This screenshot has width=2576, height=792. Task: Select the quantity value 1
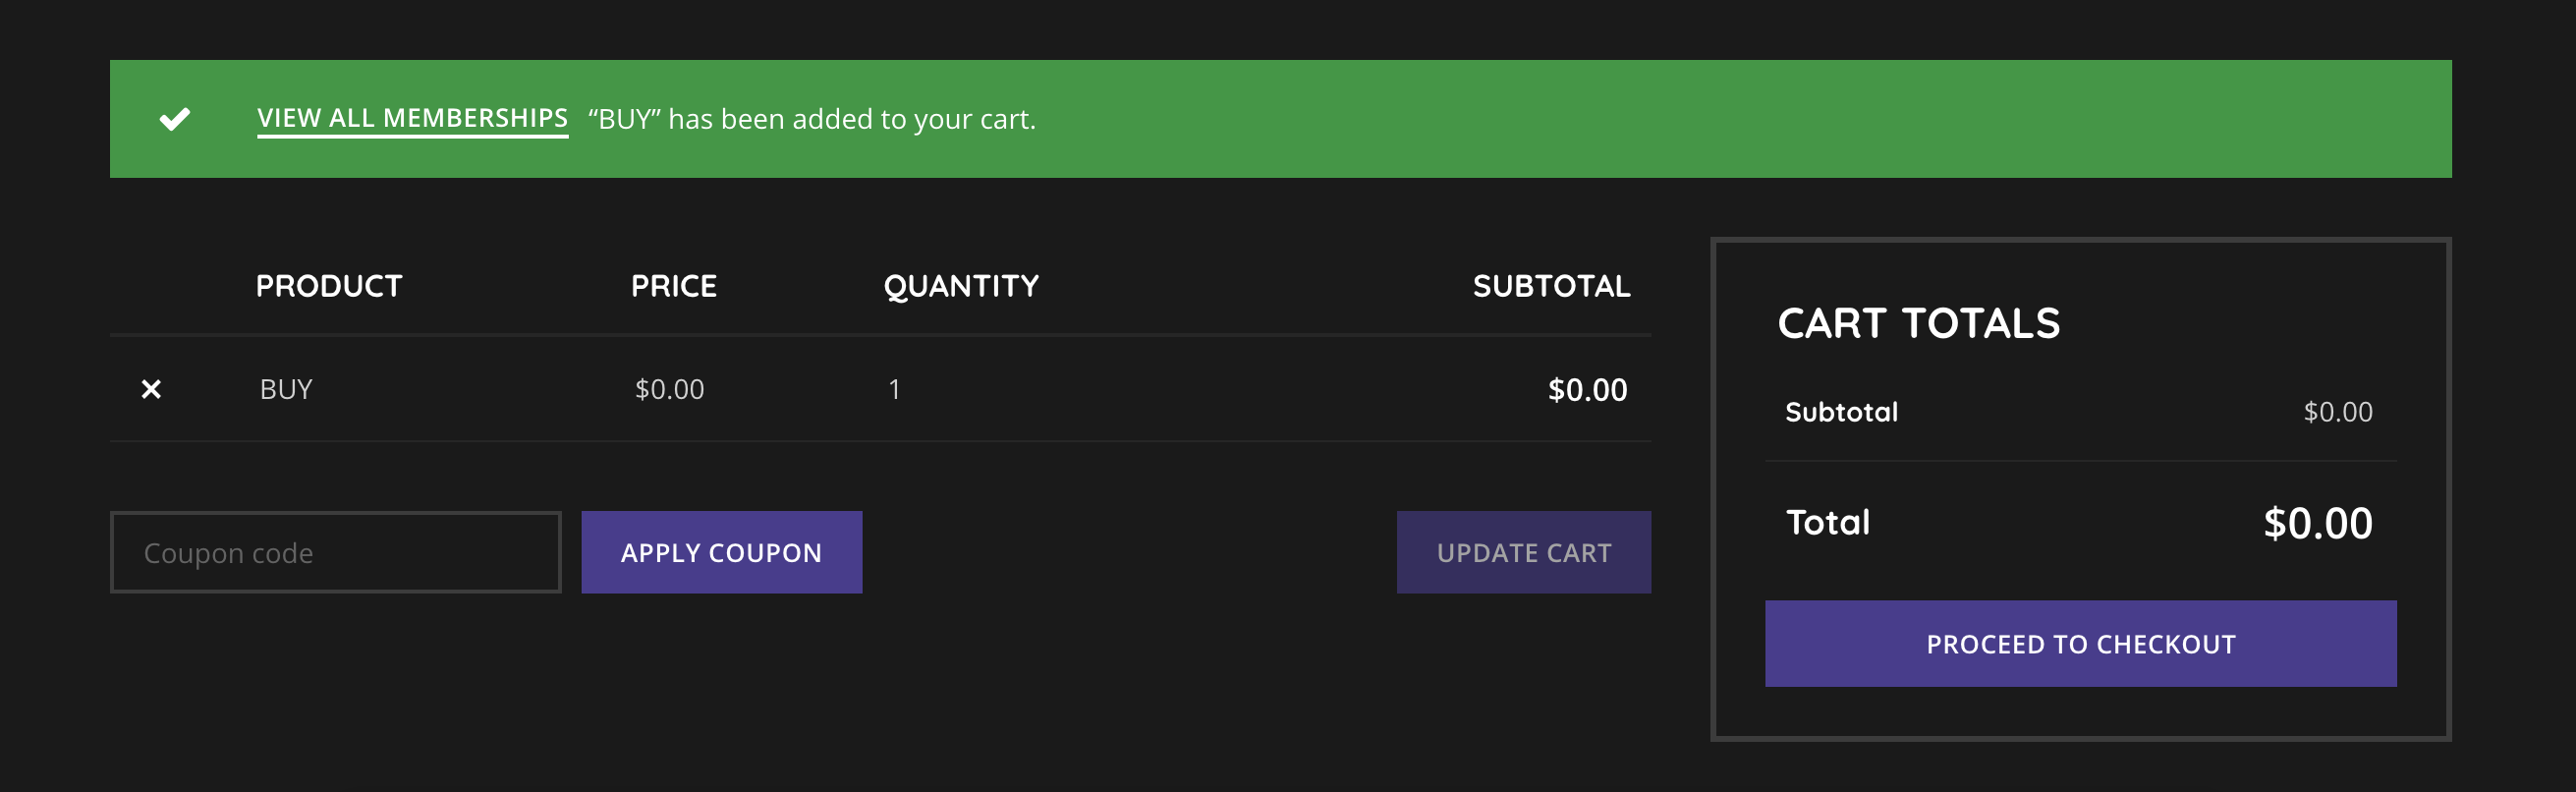[894, 389]
